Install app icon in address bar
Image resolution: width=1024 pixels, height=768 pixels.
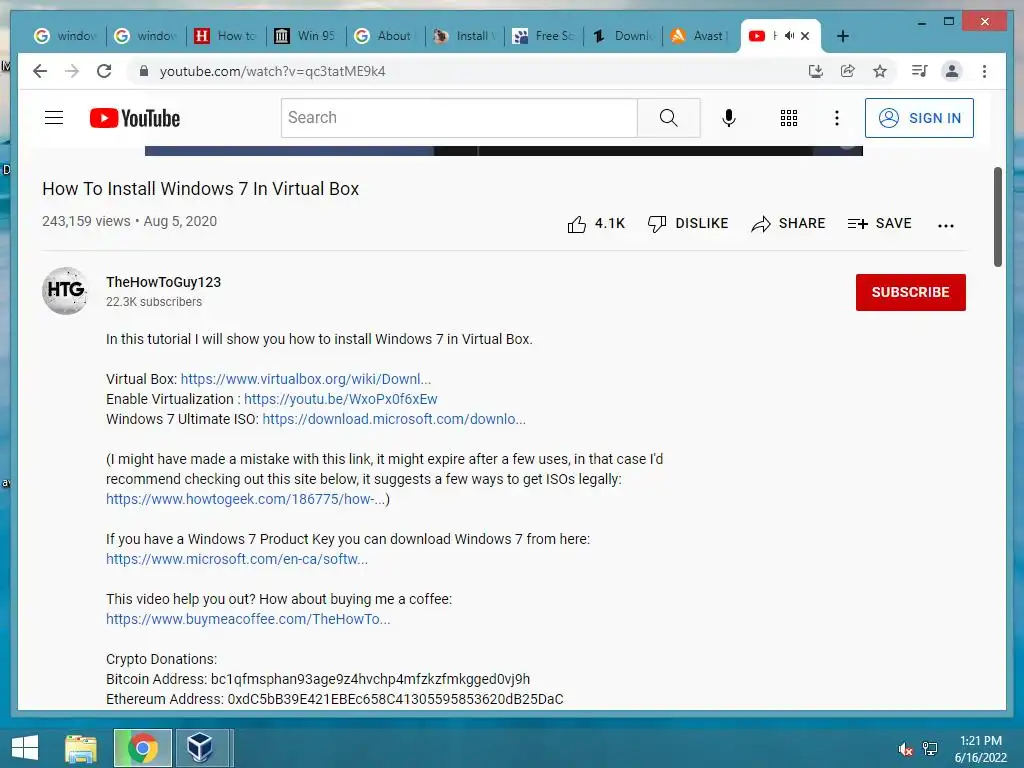tap(815, 71)
